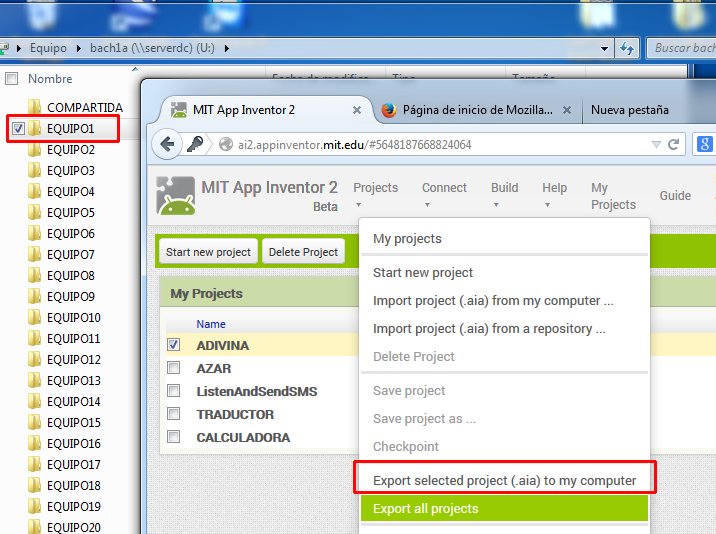This screenshot has width=716, height=534.
Task: Click the Start new project toolbar button
Action: pos(208,252)
